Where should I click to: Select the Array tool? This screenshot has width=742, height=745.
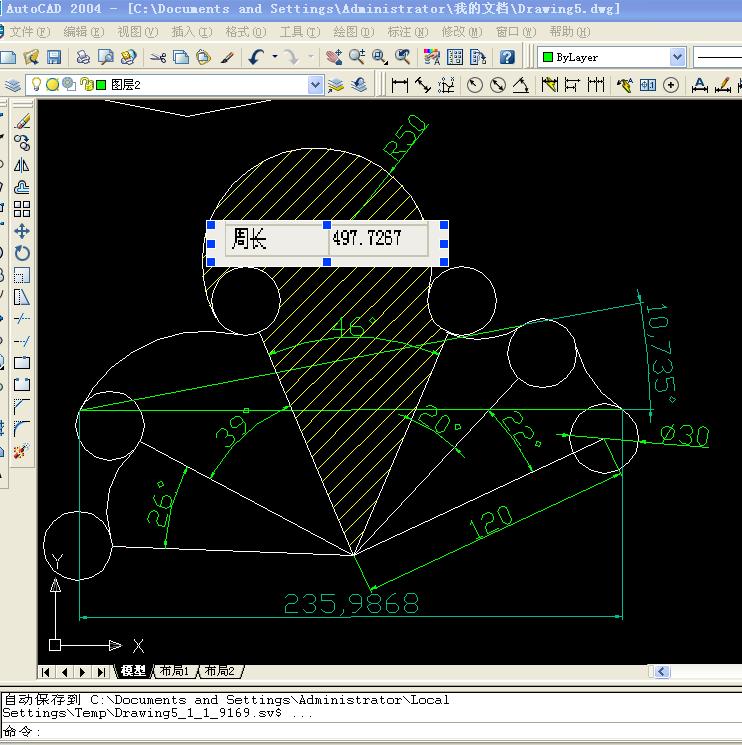pos(22,209)
